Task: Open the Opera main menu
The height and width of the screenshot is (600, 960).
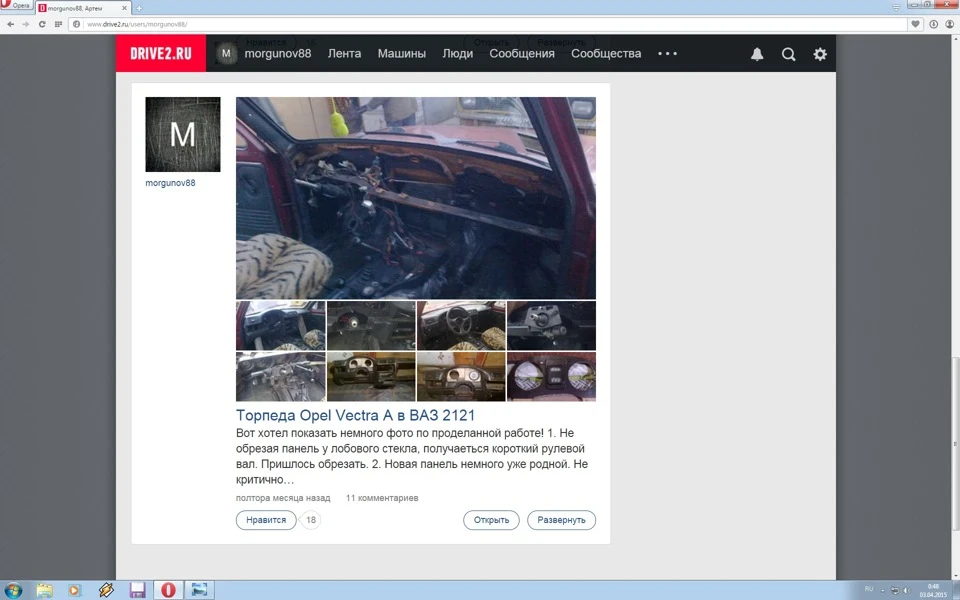Action: (16, 6)
